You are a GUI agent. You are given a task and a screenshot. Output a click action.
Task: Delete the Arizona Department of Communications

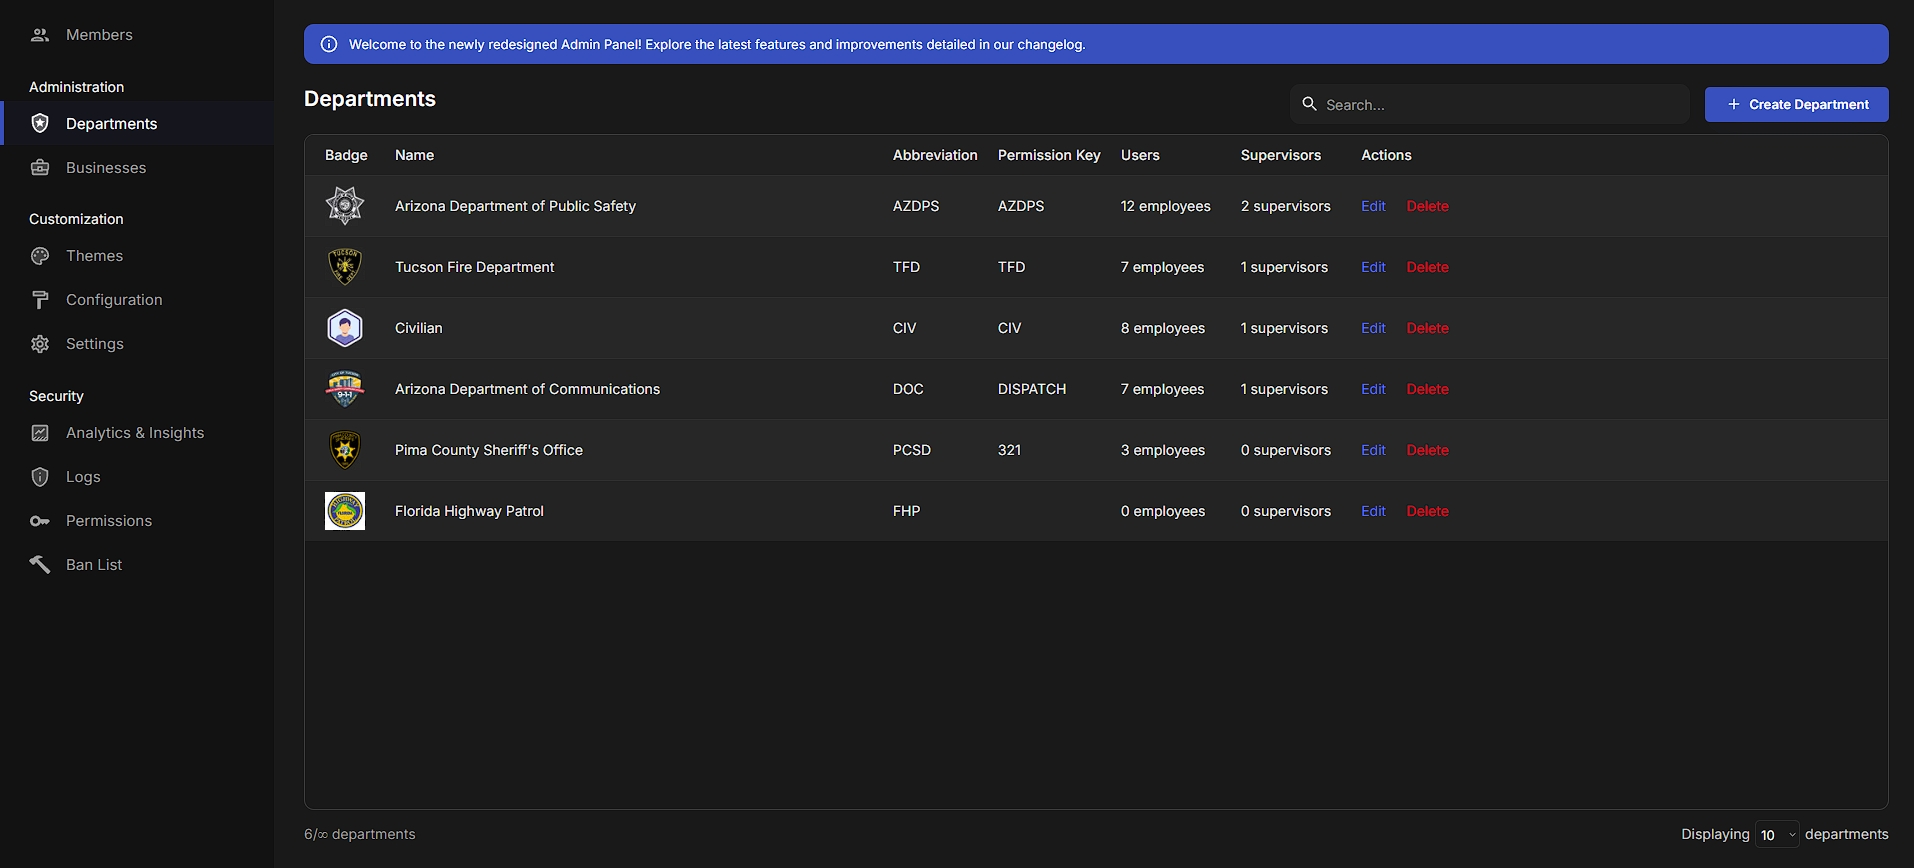tap(1427, 389)
